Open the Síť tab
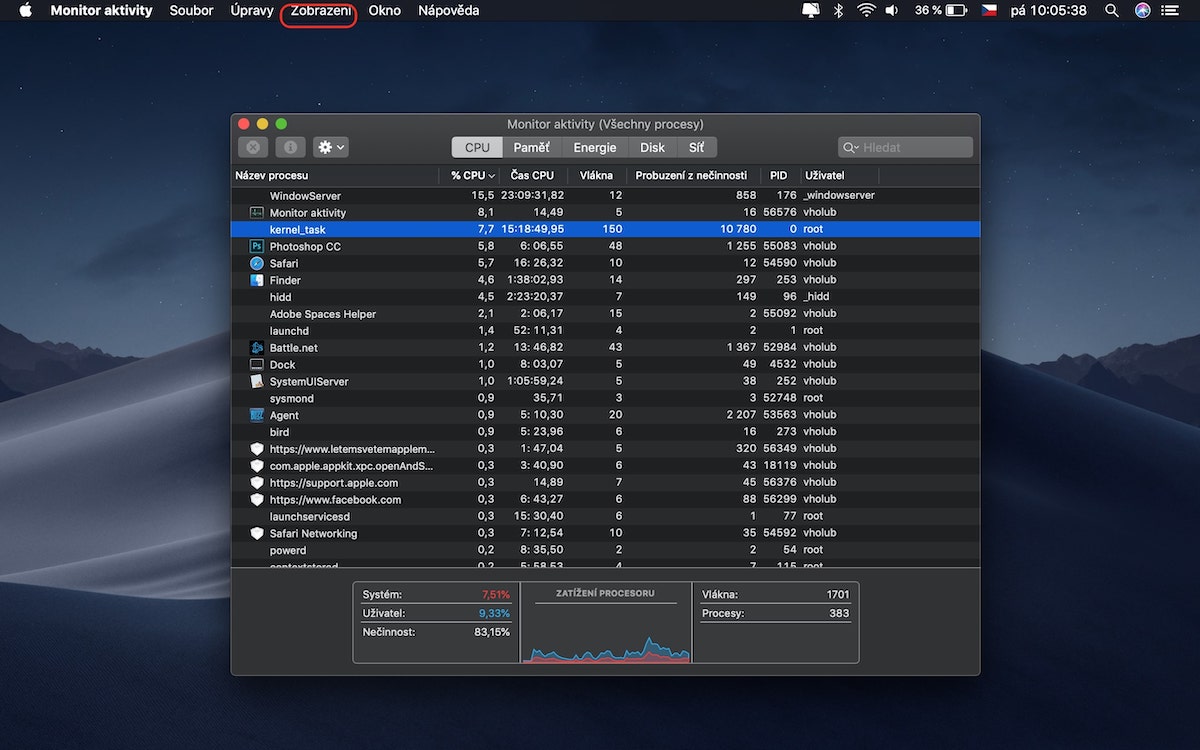This screenshot has width=1200, height=750. coord(696,147)
